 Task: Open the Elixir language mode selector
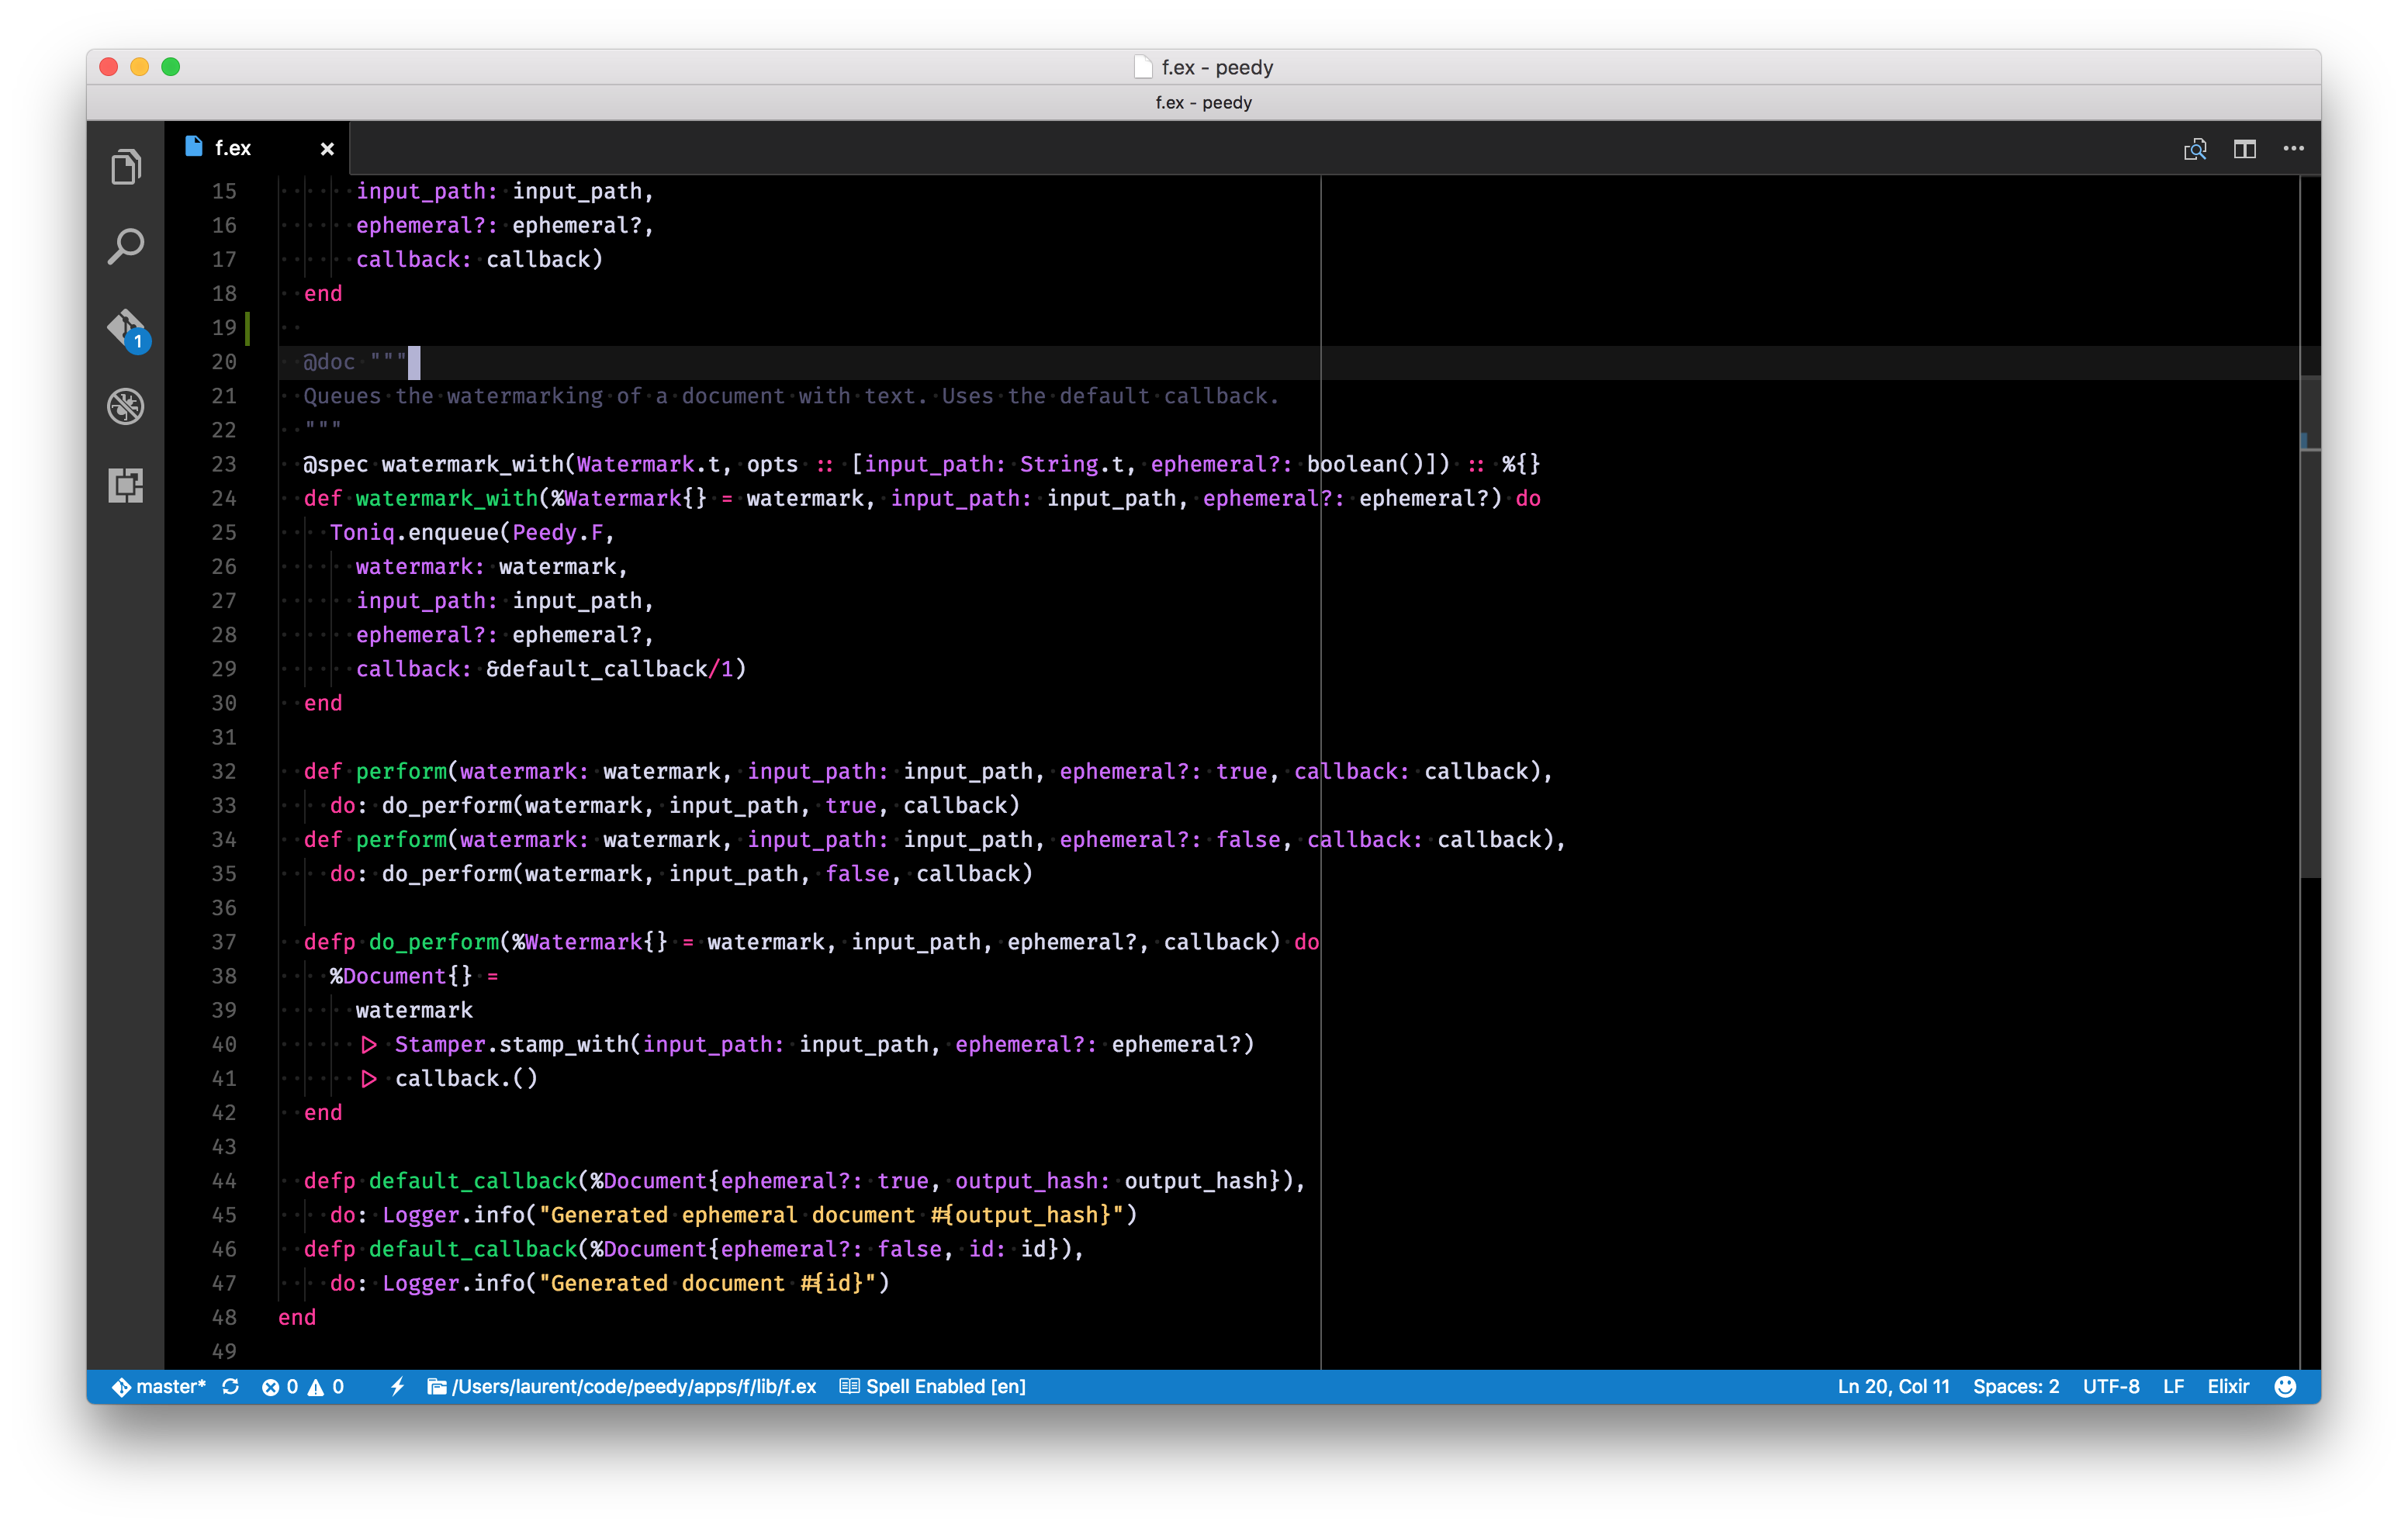coord(2227,1386)
